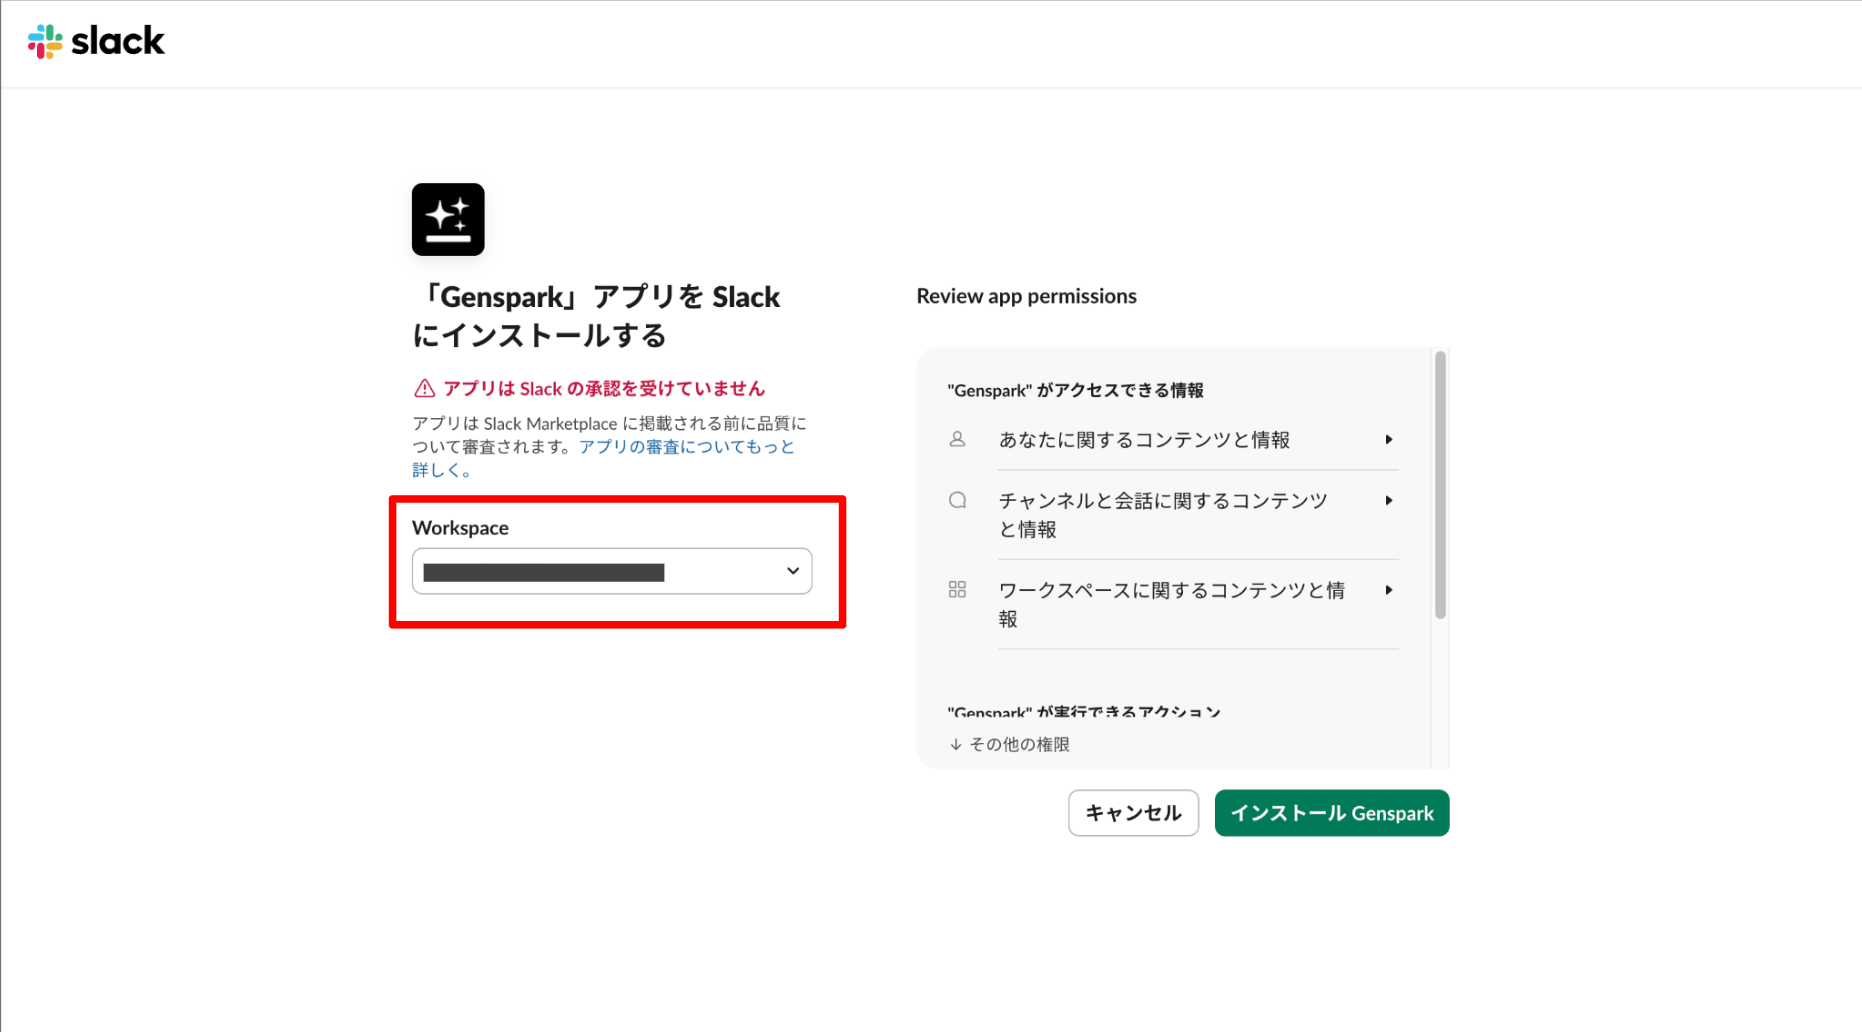Click the person icon beside あなたに関するコンテンツ
The width and height of the screenshot is (1862, 1032).
957,439
